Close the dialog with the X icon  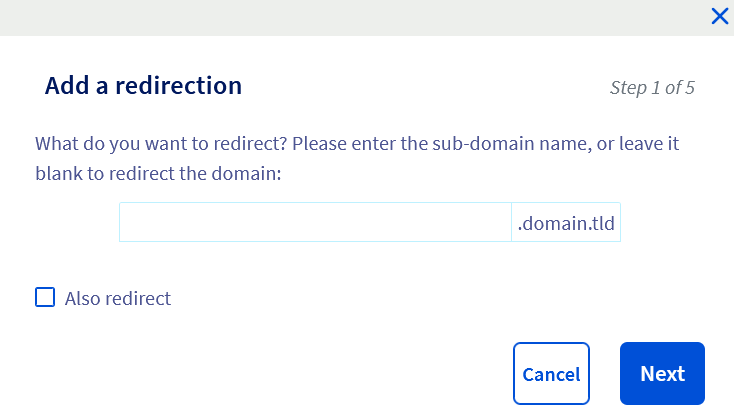[719, 15]
